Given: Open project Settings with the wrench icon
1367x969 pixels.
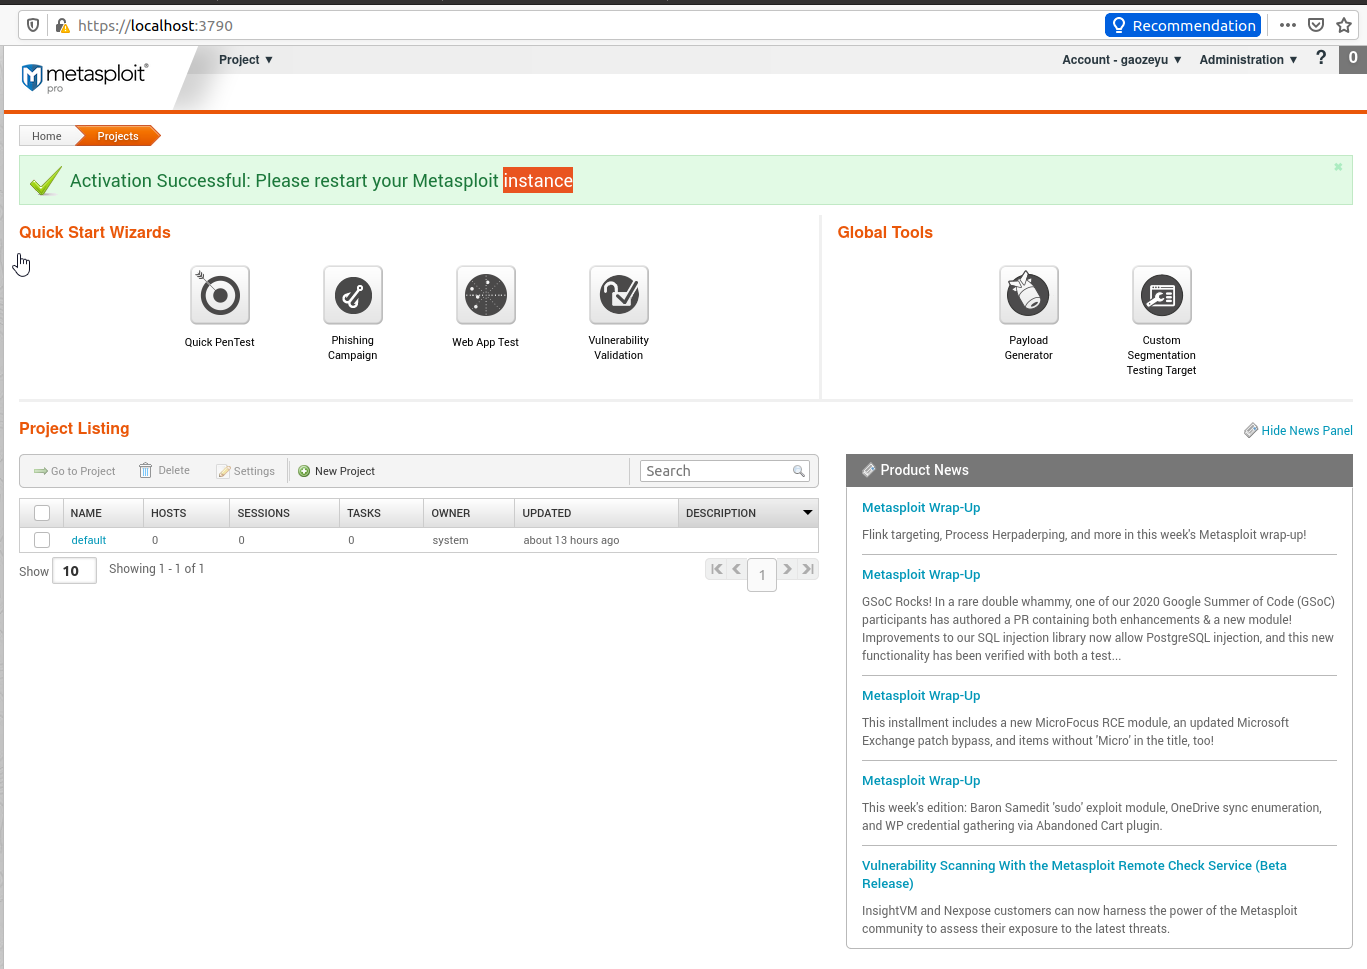Looking at the screenshot, I should 246,470.
